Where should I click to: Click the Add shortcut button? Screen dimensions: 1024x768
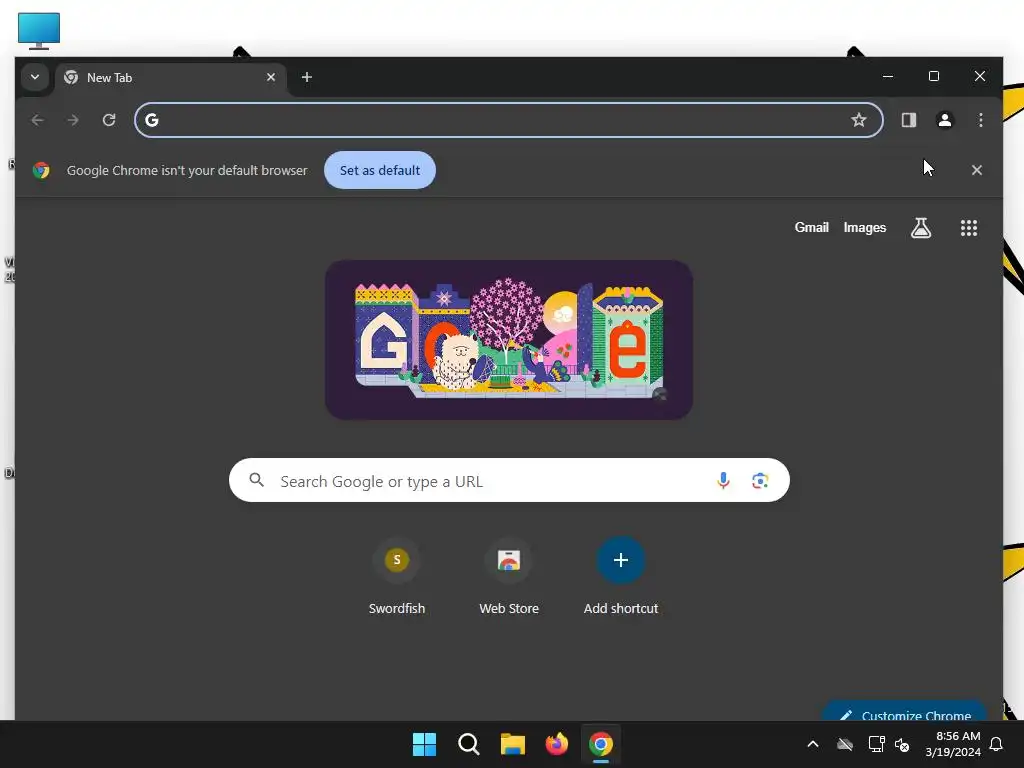(x=620, y=577)
